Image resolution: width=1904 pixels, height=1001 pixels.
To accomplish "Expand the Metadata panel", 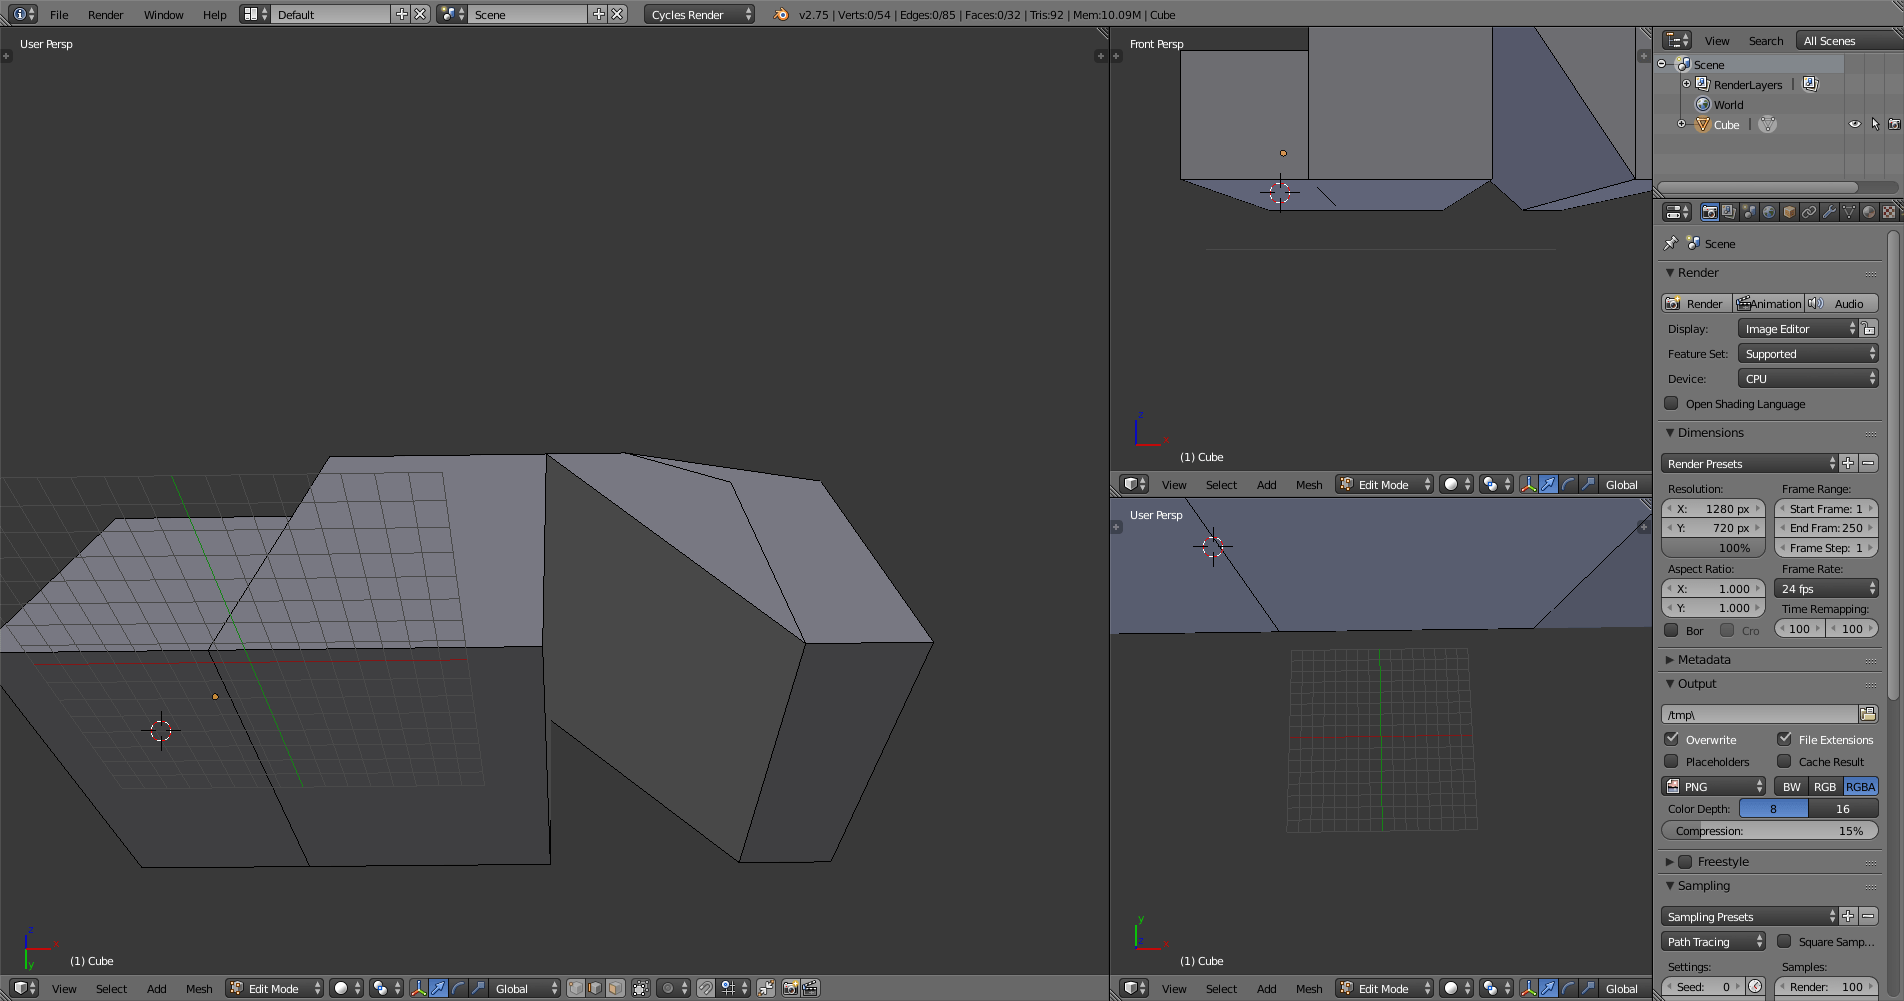I will (x=1704, y=660).
